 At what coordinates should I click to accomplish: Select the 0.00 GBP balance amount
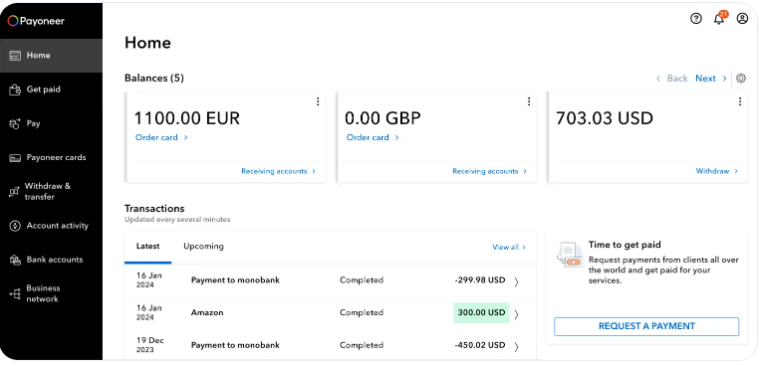click(383, 118)
